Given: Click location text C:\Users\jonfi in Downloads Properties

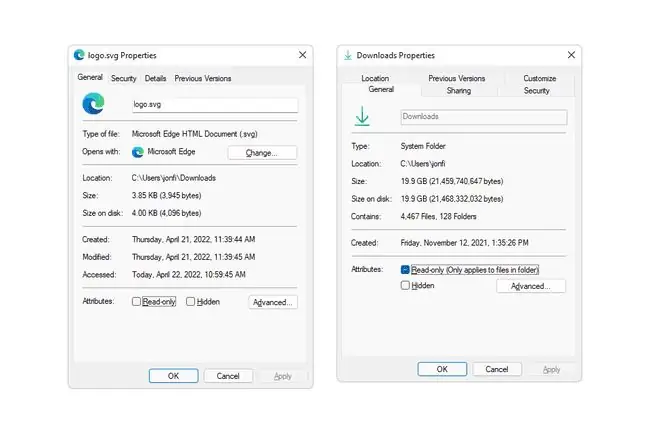Looking at the screenshot, I should pyautogui.click(x=422, y=164).
